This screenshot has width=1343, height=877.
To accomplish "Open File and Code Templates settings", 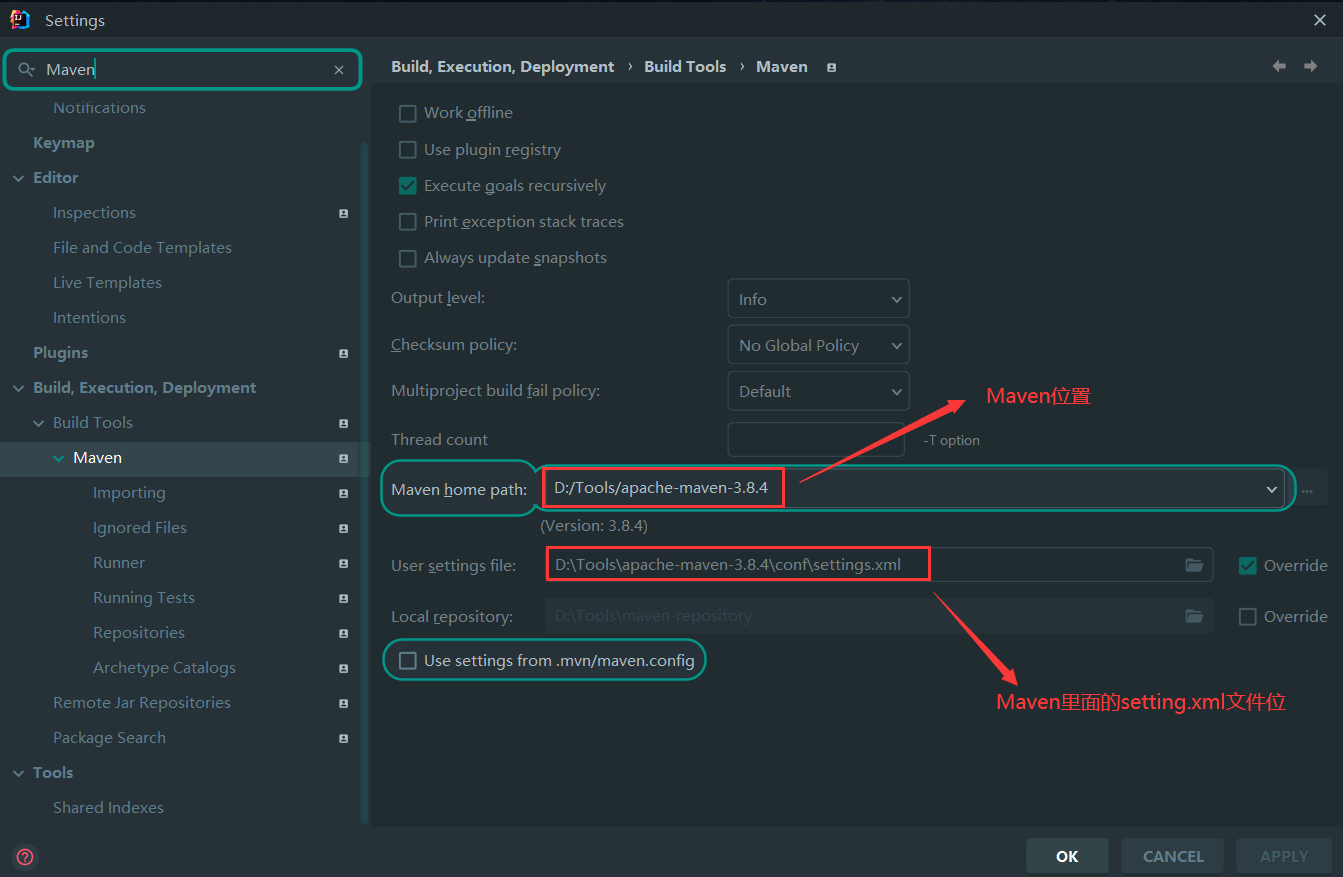I will pyautogui.click(x=142, y=248).
